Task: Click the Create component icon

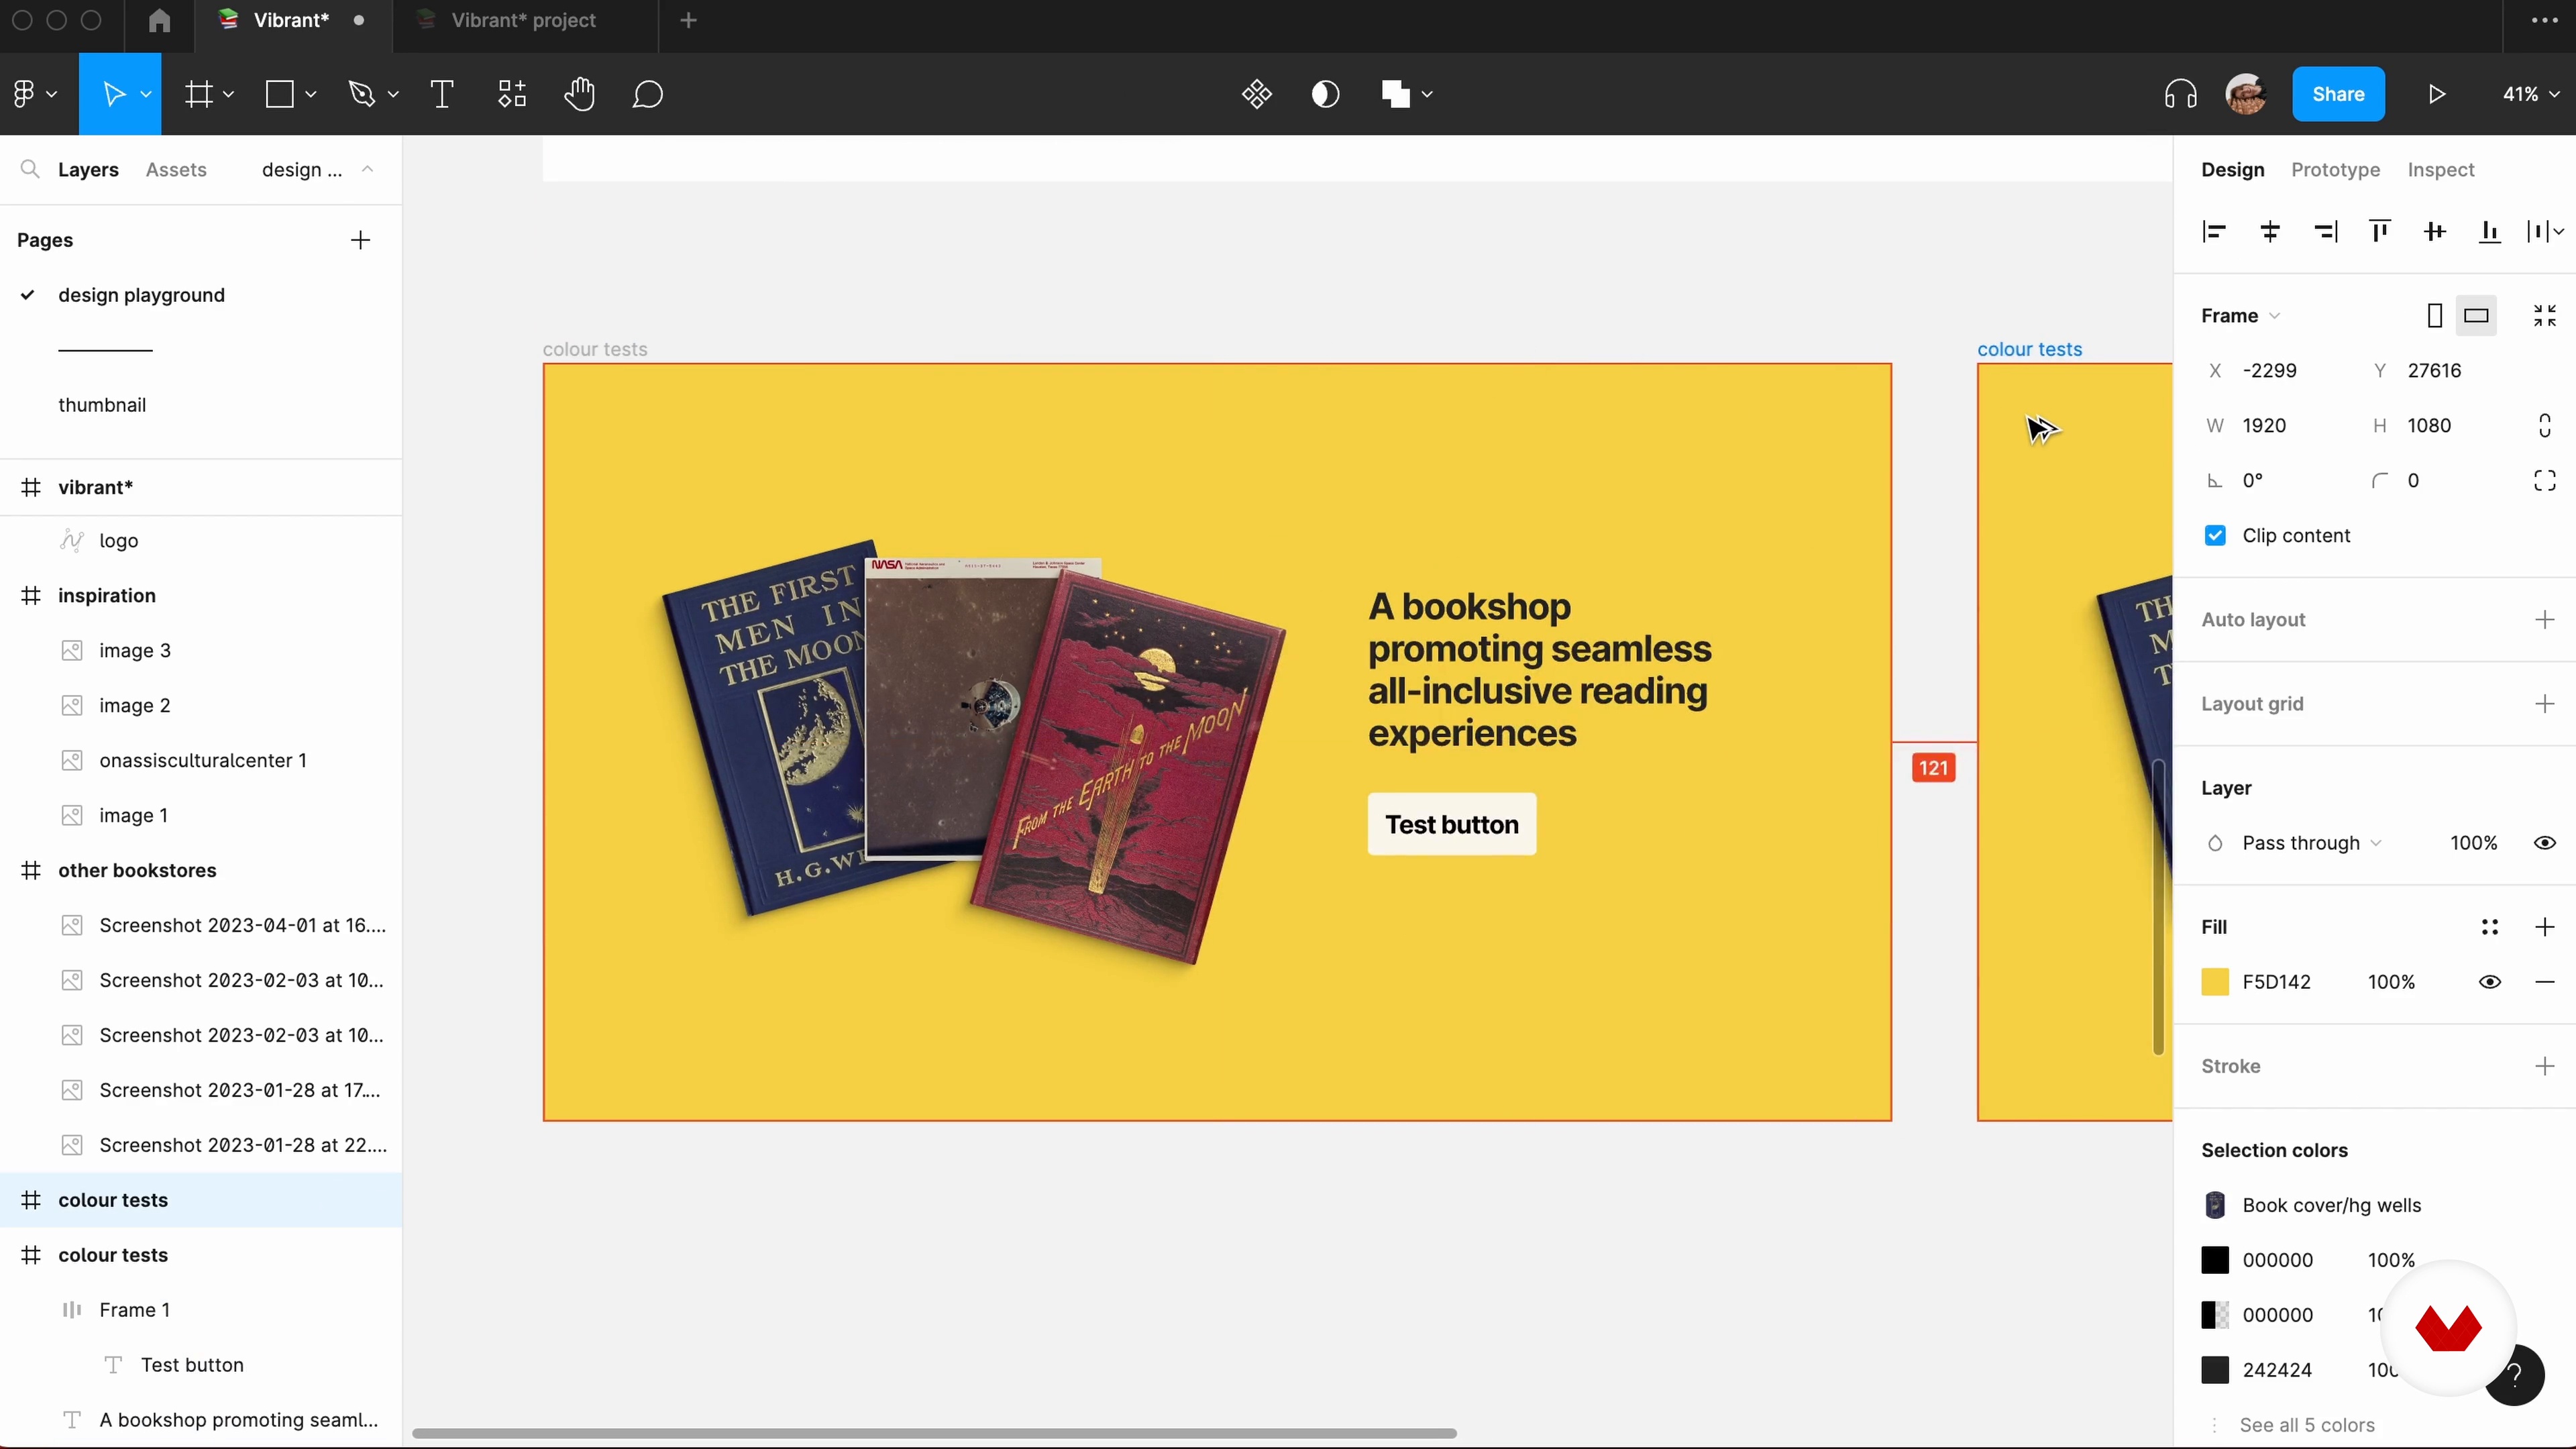Action: coord(1257,94)
